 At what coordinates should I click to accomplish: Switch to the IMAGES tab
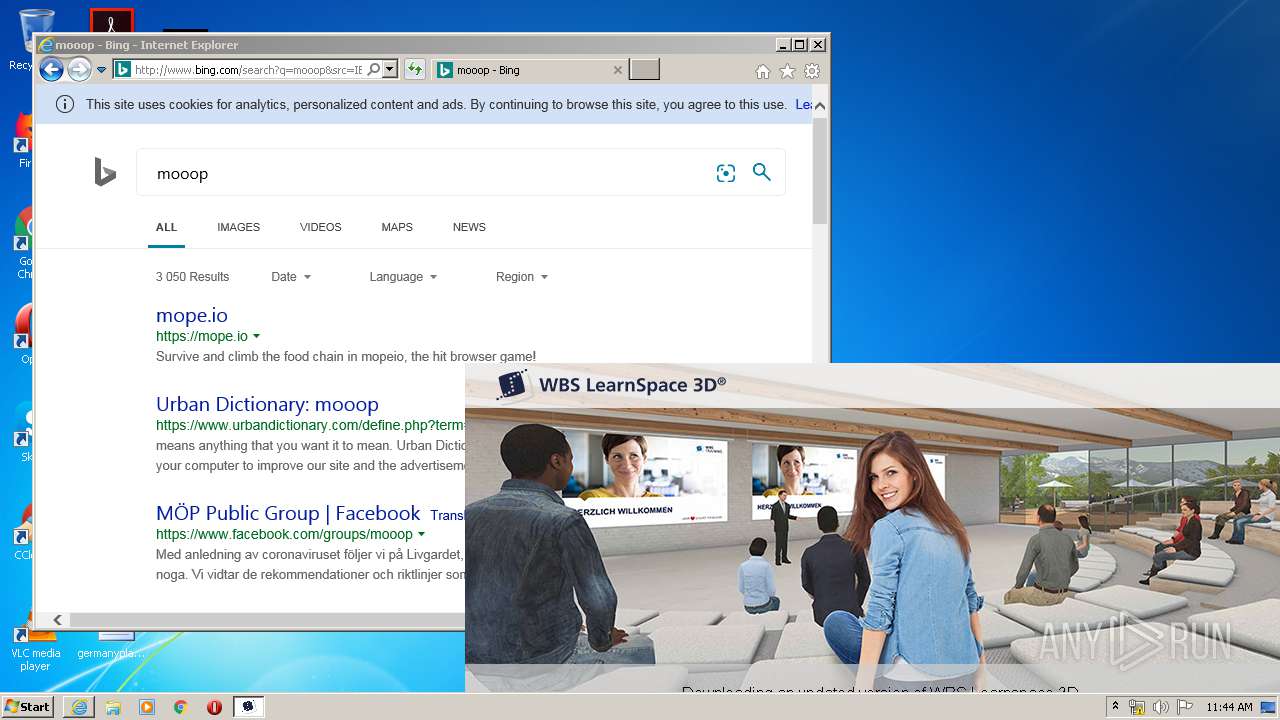click(x=238, y=227)
